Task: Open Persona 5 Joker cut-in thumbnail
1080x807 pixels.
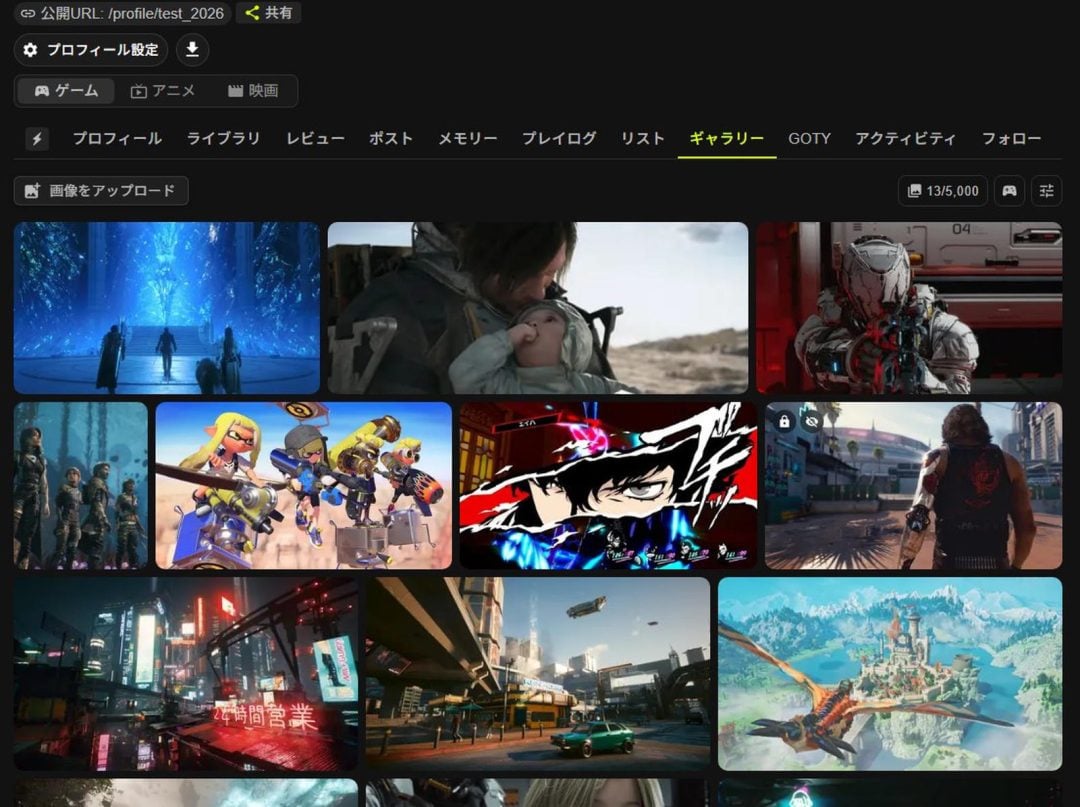Action: click(x=608, y=485)
